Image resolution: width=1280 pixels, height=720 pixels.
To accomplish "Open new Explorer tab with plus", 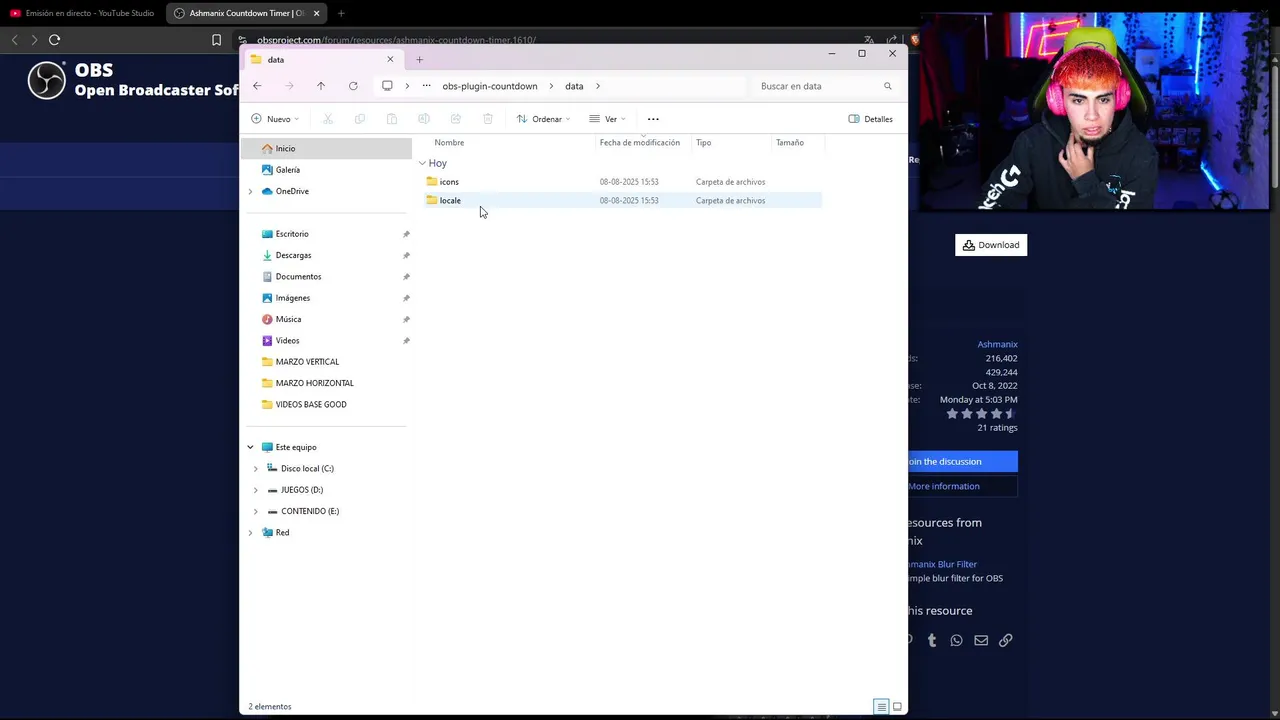I will (419, 60).
